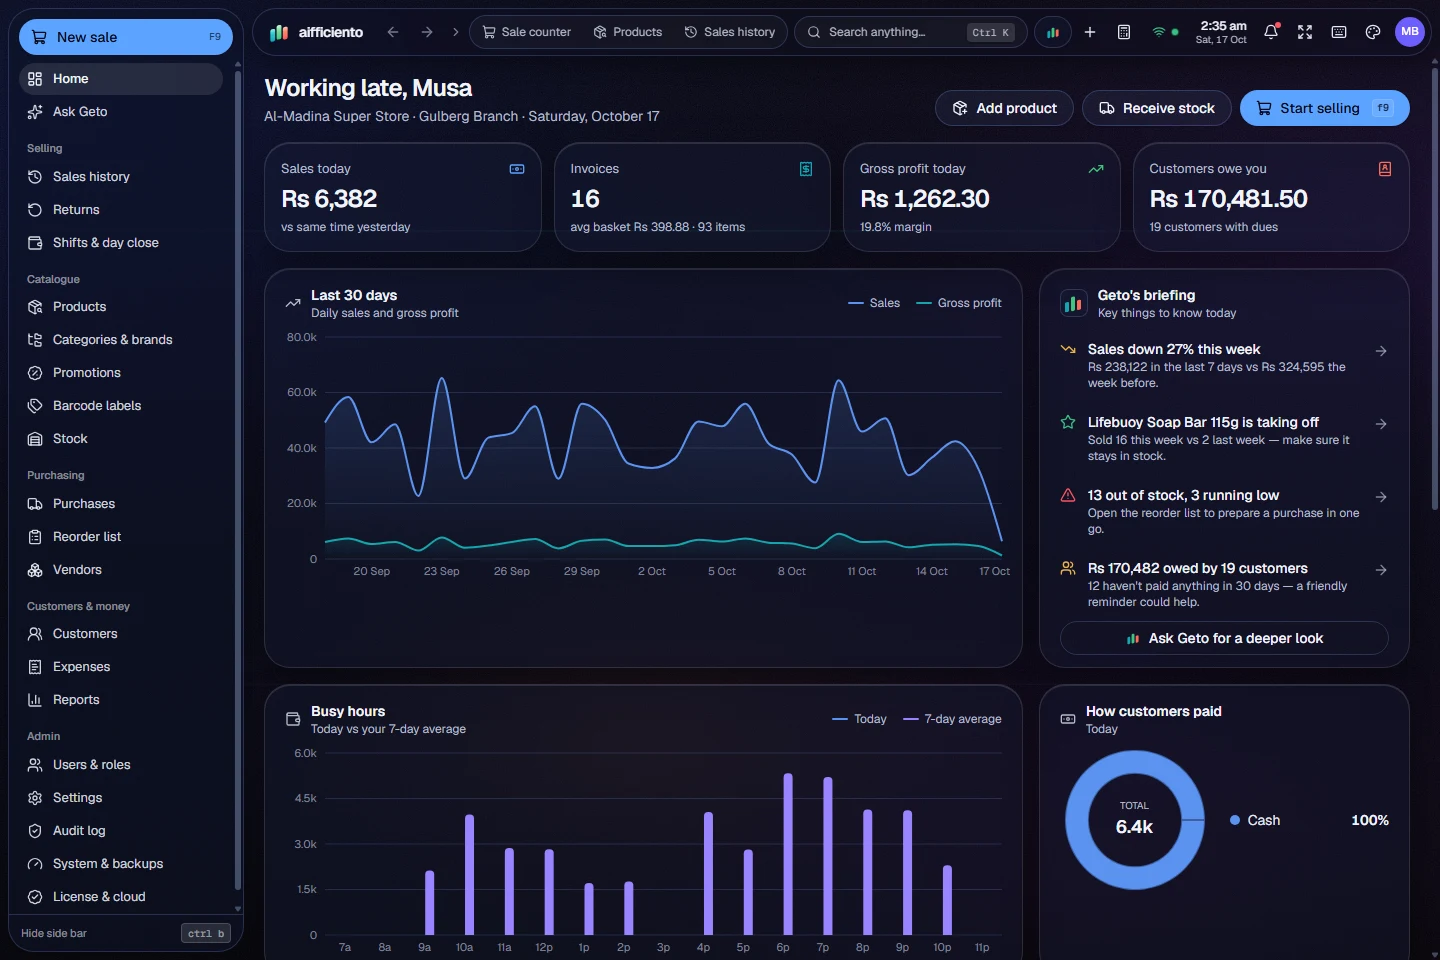The width and height of the screenshot is (1440, 960).
Task: Open Ask Geto from the sidebar
Action: pyautogui.click(x=120, y=111)
